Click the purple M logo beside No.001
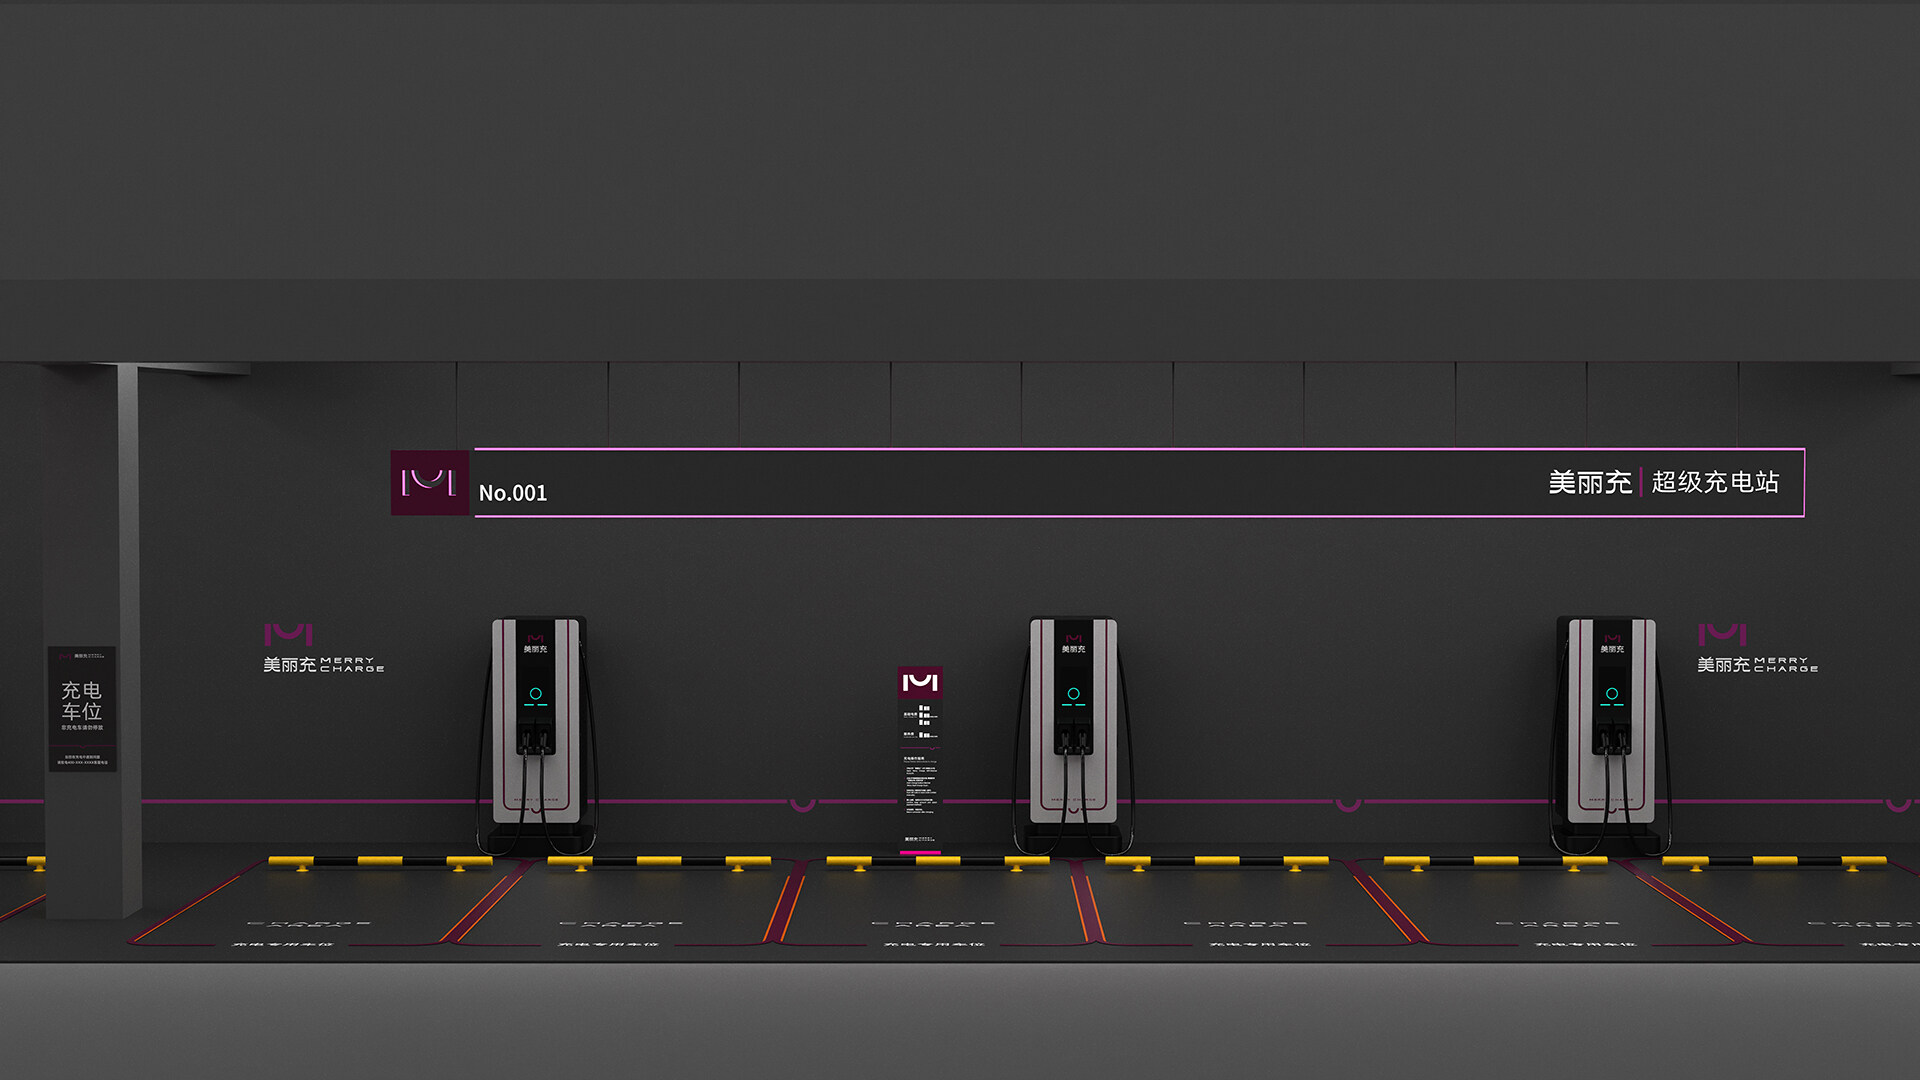This screenshot has width=1920, height=1080. coord(427,484)
